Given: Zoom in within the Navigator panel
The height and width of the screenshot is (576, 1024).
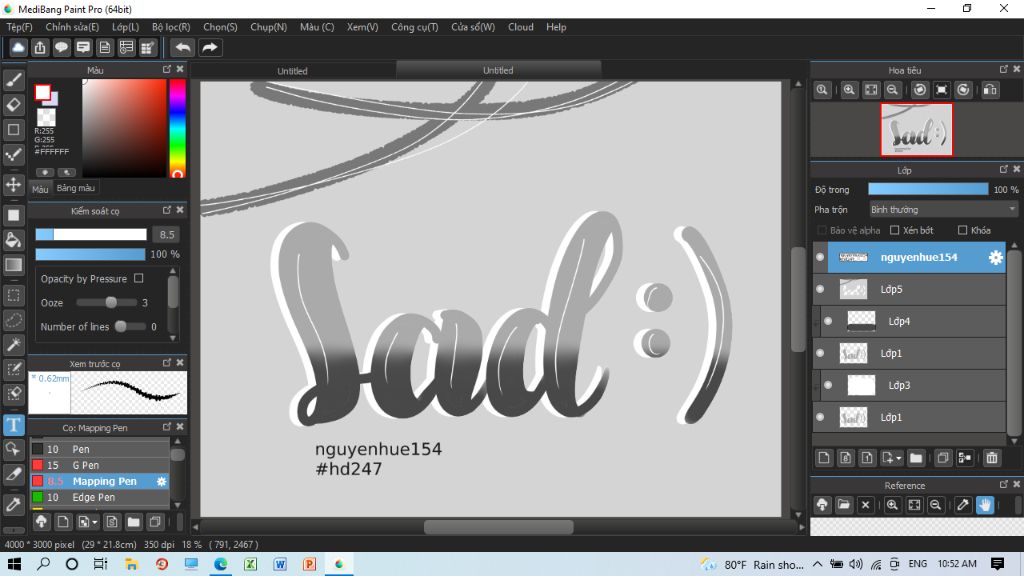Looking at the screenshot, I should click(849, 89).
